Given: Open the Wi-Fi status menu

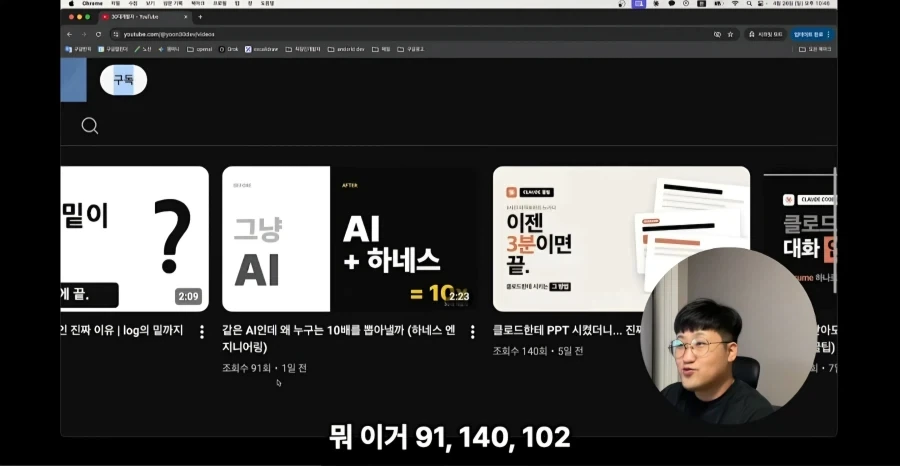Looking at the screenshot, I should [x=735, y=3].
